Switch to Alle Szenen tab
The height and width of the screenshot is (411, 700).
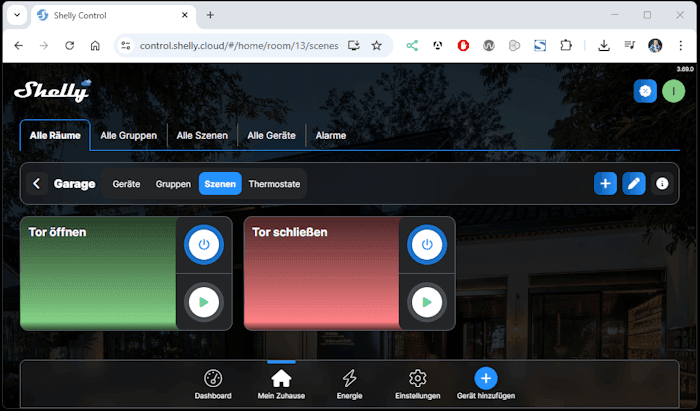pos(202,135)
